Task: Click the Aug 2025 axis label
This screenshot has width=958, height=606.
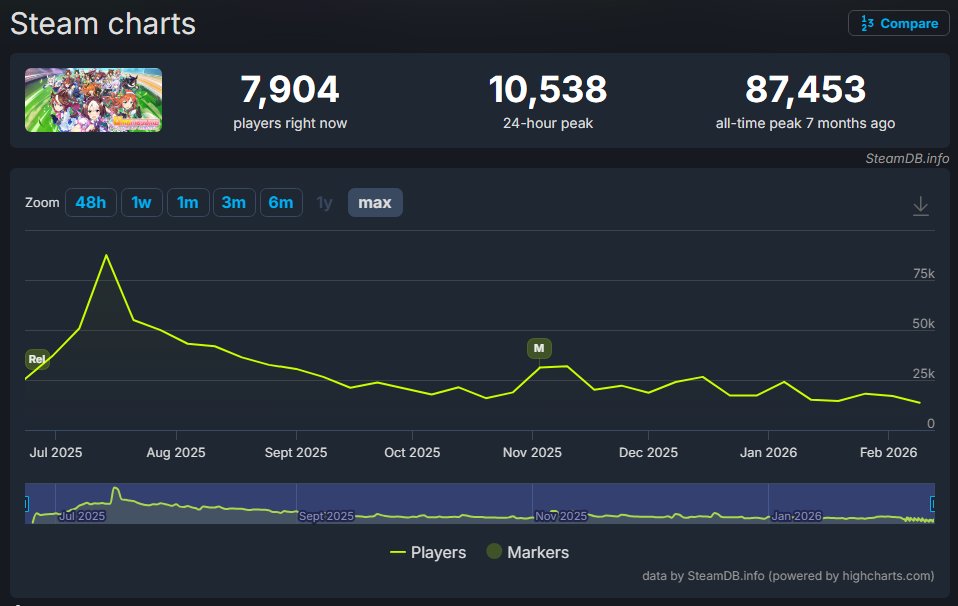Action: [x=176, y=453]
